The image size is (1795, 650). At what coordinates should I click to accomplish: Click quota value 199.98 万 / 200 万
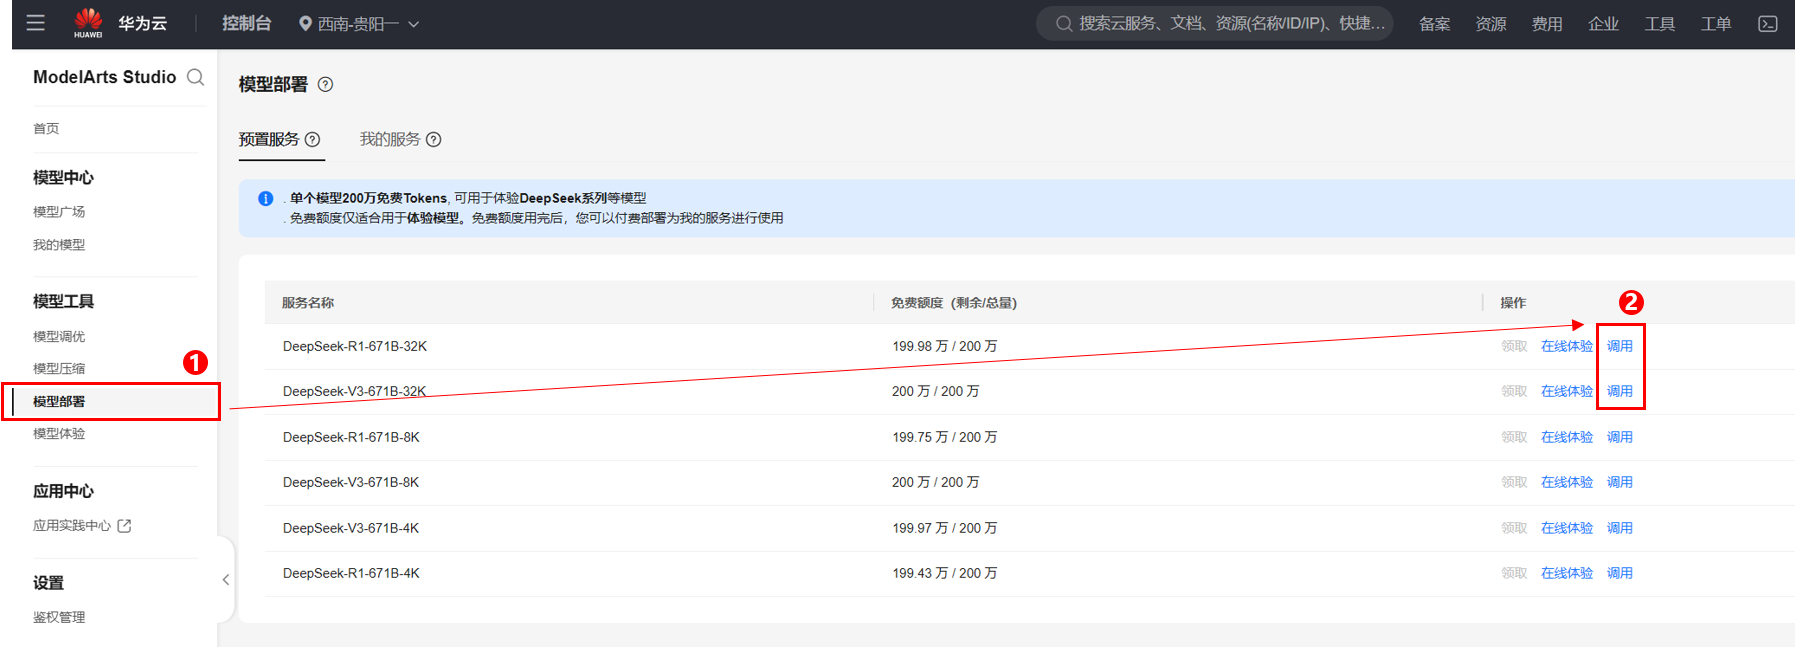(944, 346)
